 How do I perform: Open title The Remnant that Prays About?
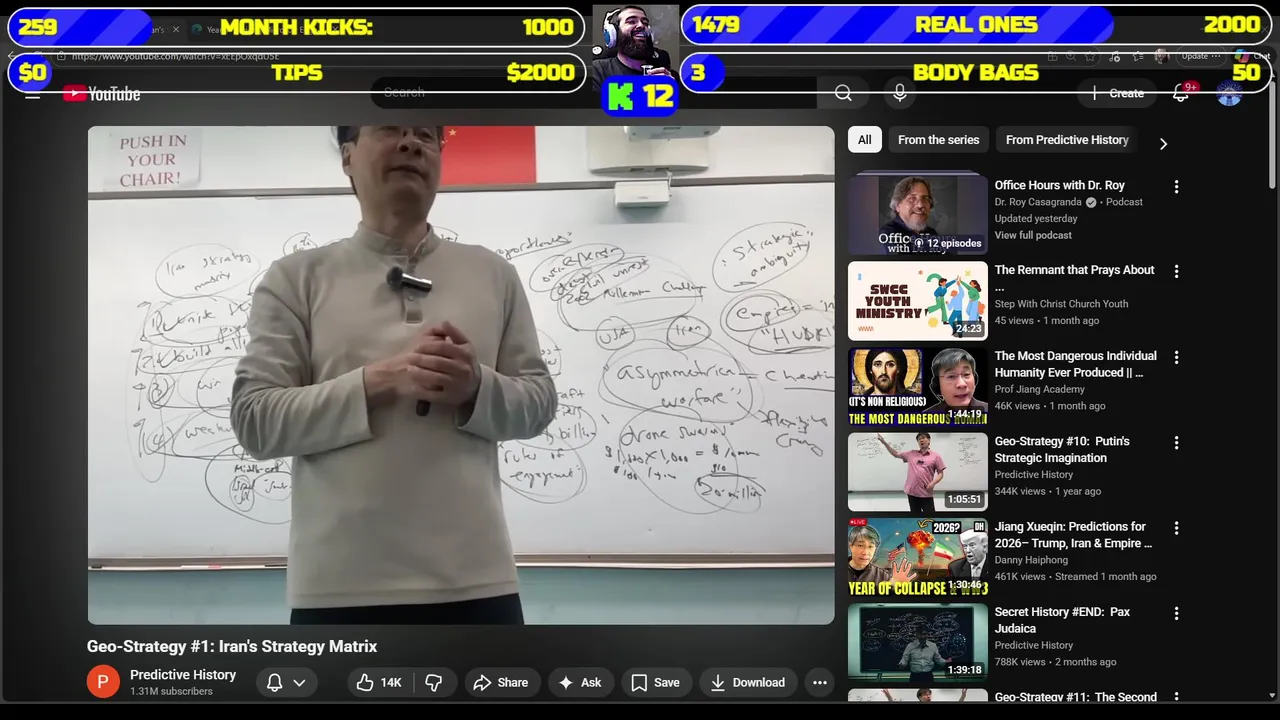1075,278
